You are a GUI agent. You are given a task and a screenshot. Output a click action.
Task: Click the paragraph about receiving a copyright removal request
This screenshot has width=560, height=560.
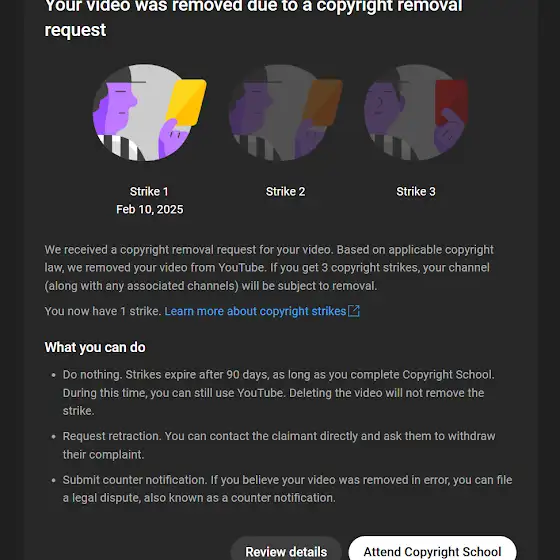pos(269,268)
